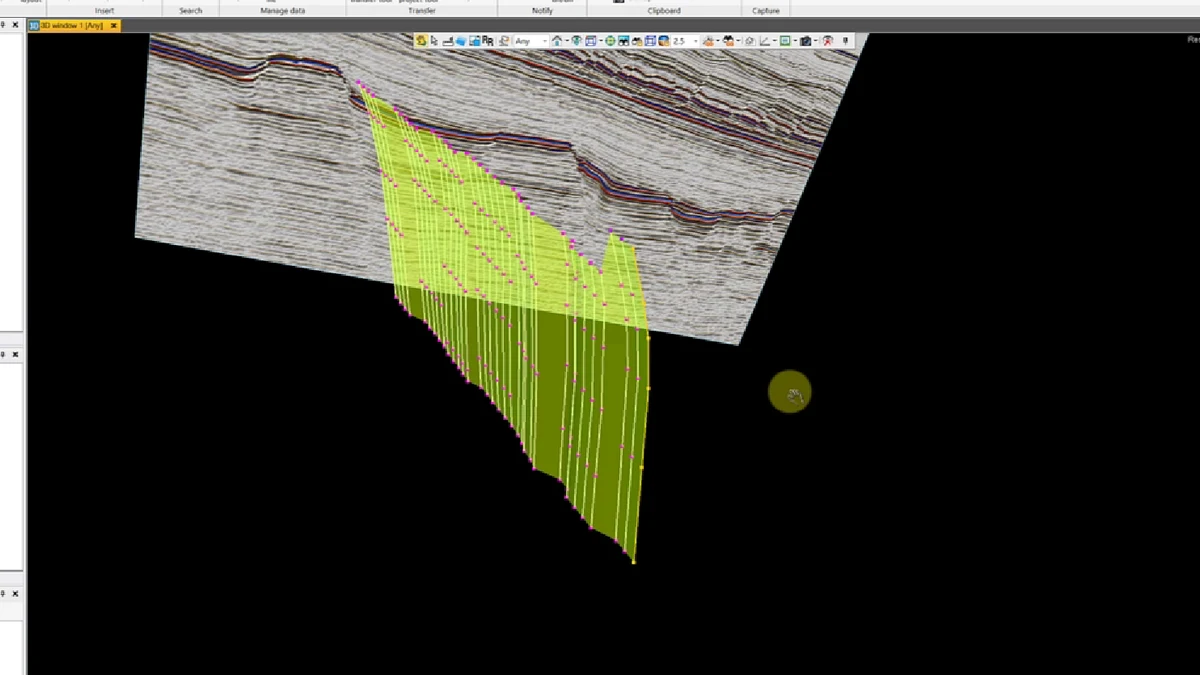Click the binoculars icon in 3D toolbar
This screenshot has width=1200, height=675.
624,41
